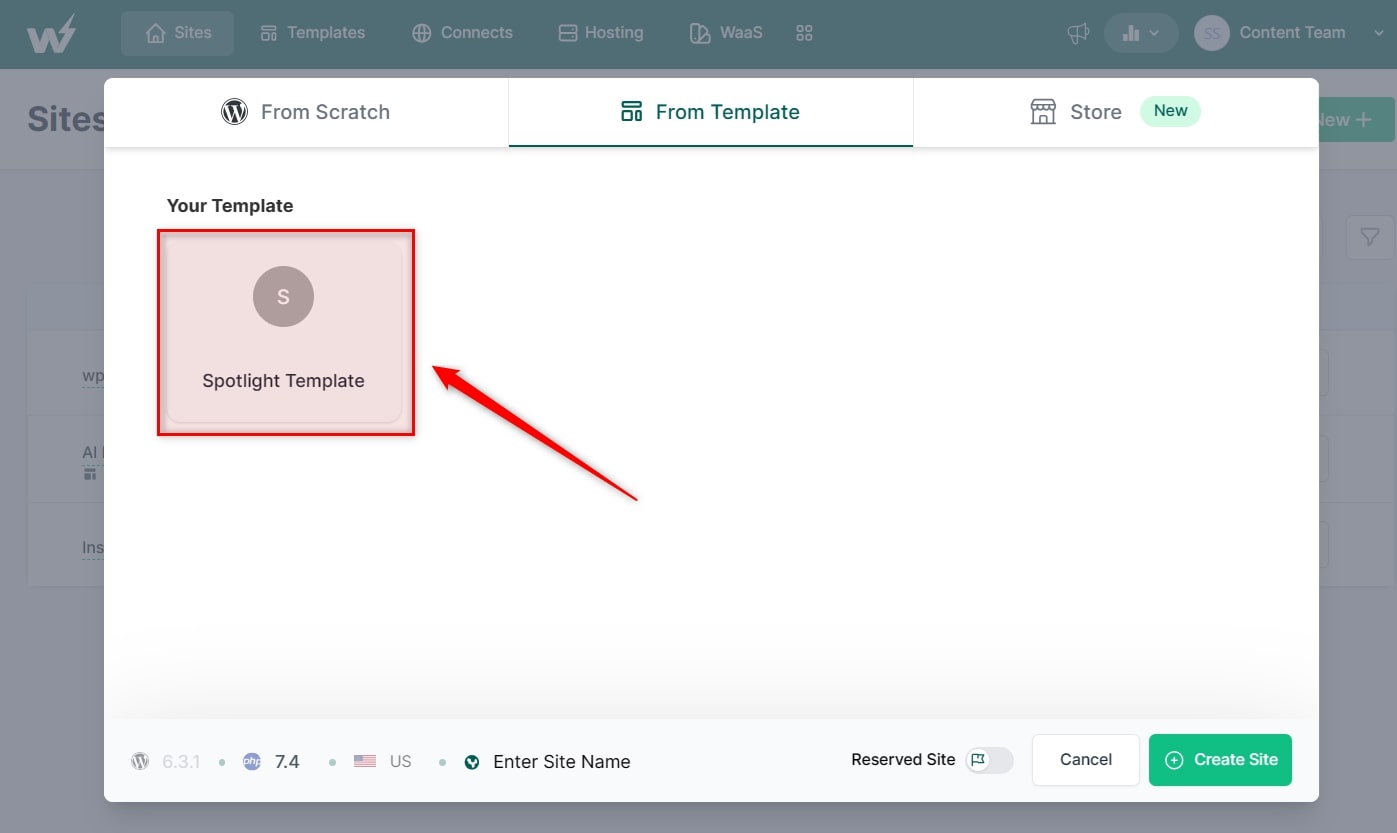Image resolution: width=1397 pixels, height=833 pixels.
Task: Select the Spotlight Template card
Action: click(284, 332)
